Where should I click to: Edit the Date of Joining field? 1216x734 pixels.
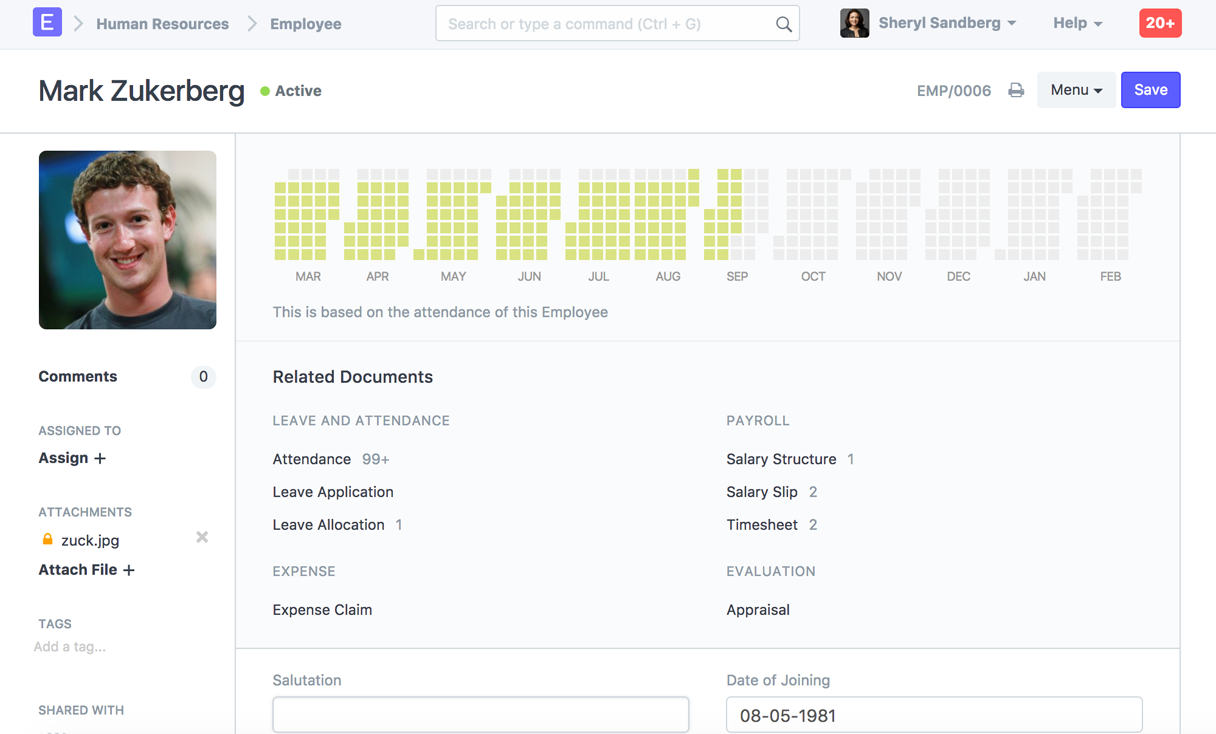[934, 715]
